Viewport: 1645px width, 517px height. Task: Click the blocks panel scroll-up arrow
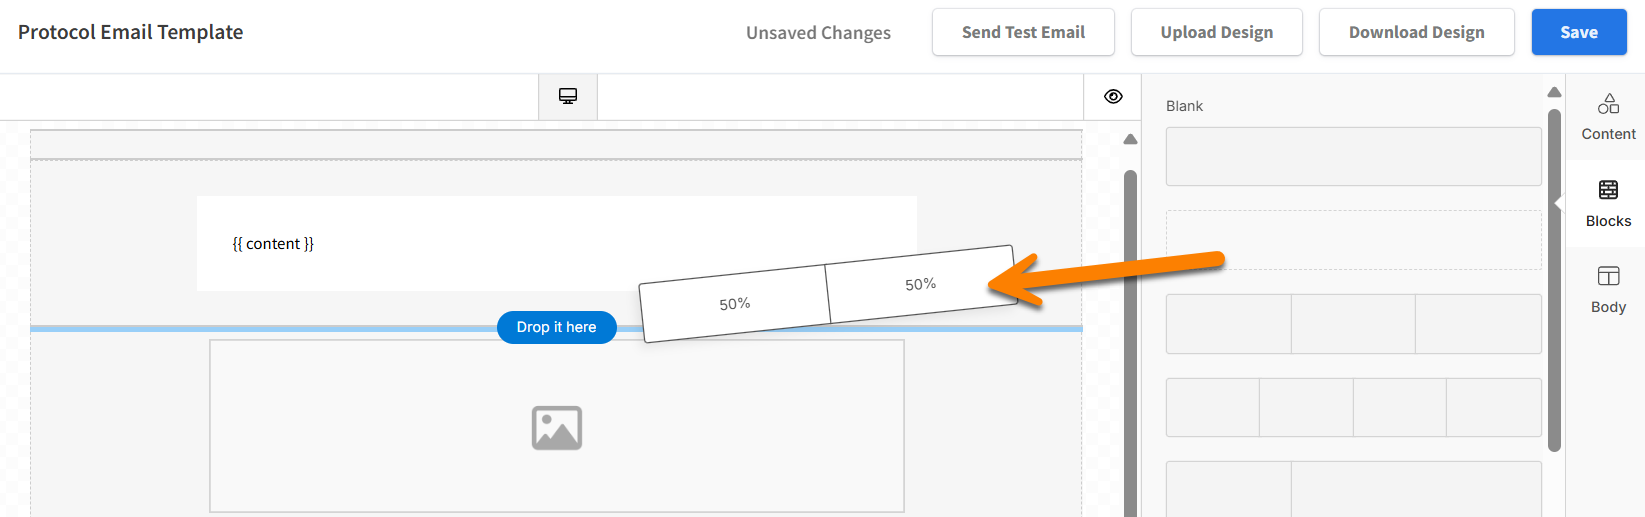tap(1554, 92)
